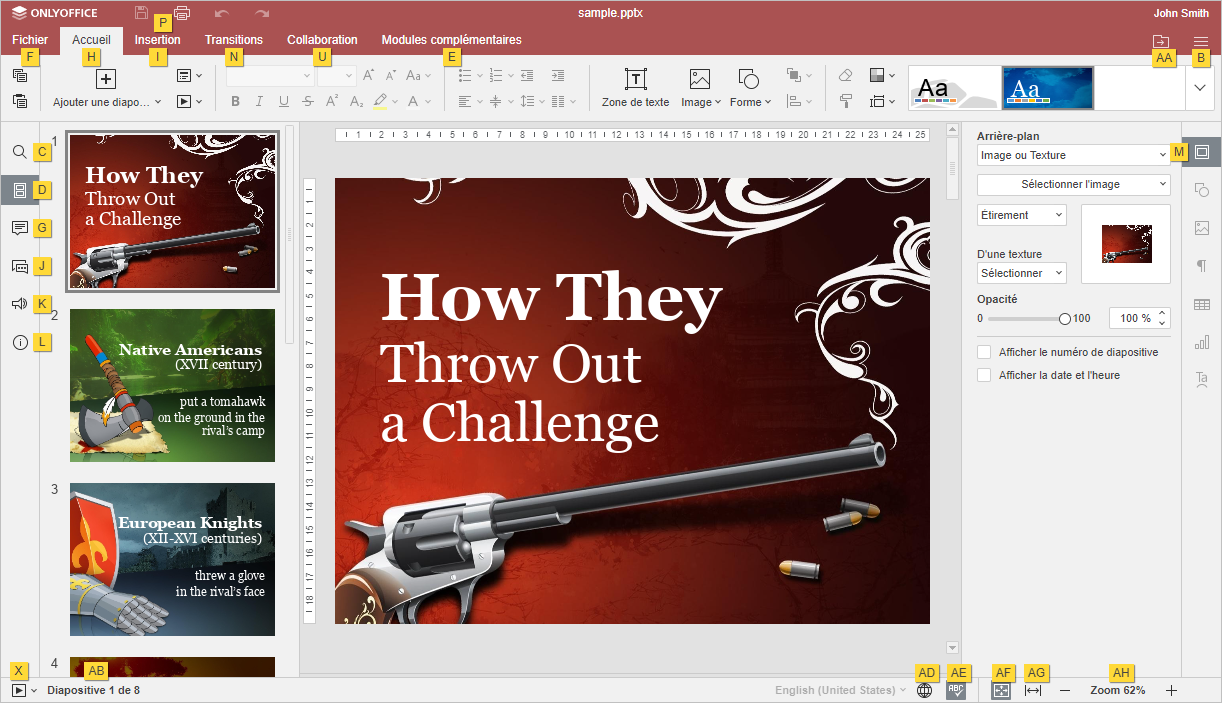Image resolution: width=1222 pixels, height=703 pixels.
Task: Click the Opacité slider handle
Action: coord(1065,319)
